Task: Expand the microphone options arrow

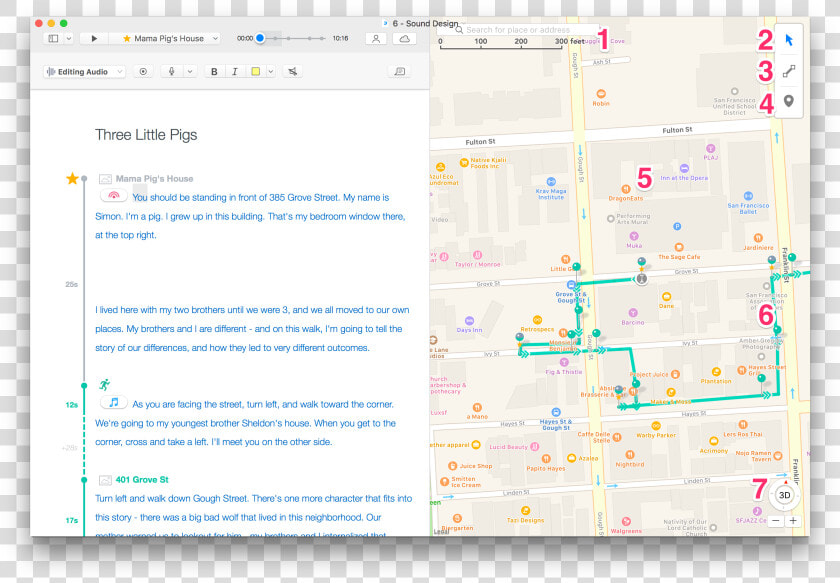Action: click(x=190, y=71)
